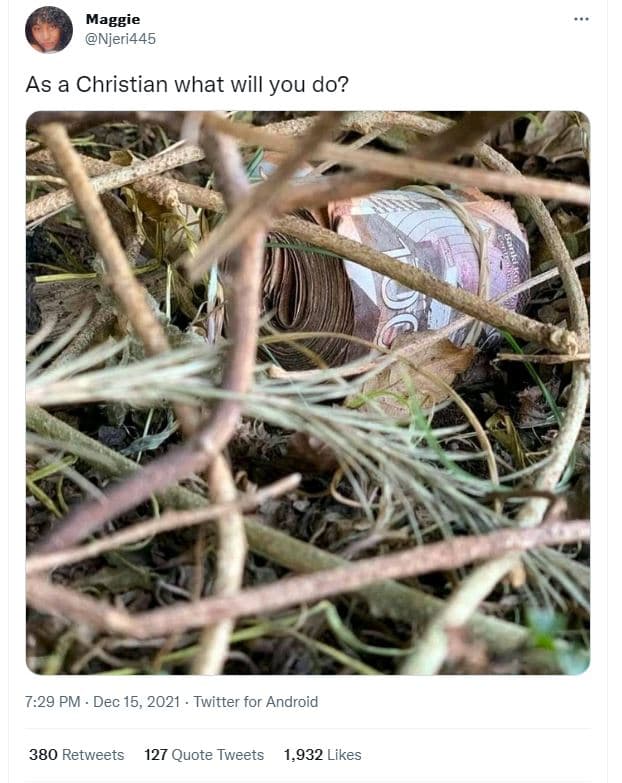View the 1,932 Likes list

click(x=322, y=755)
